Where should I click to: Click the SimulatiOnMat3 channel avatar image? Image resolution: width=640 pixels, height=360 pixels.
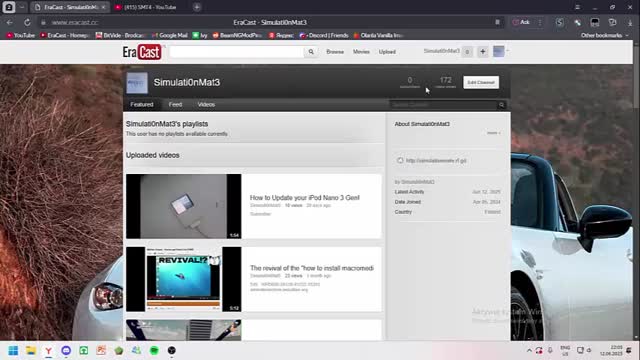(x=137, y=83)
